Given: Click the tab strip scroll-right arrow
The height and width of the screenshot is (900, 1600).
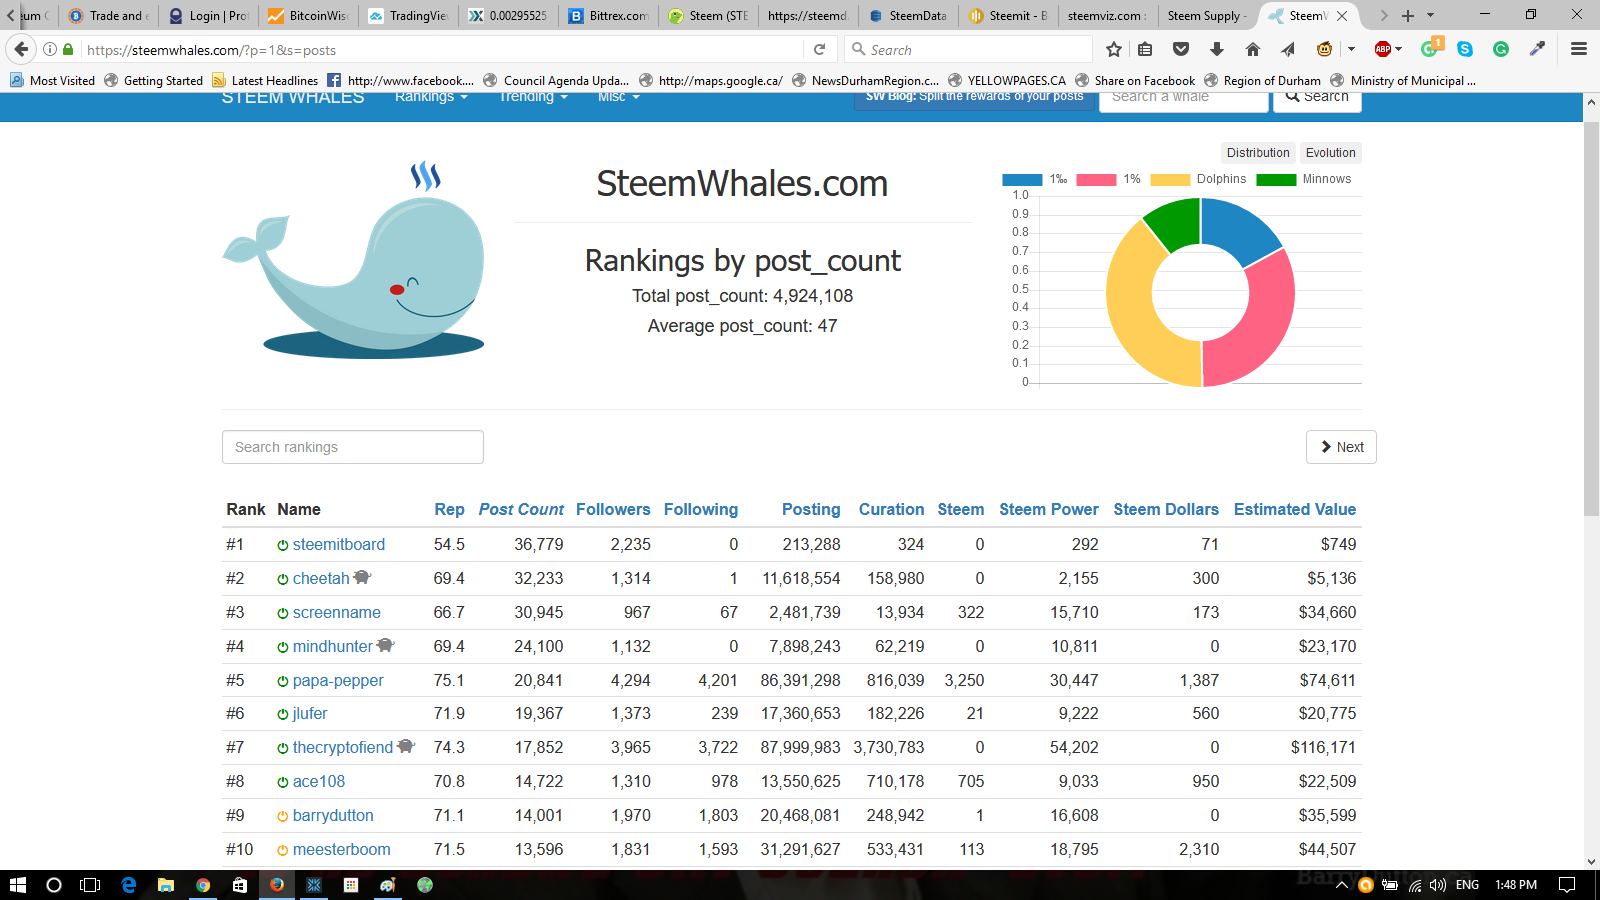Looking at the screenshot, I should pos(1384,16).
